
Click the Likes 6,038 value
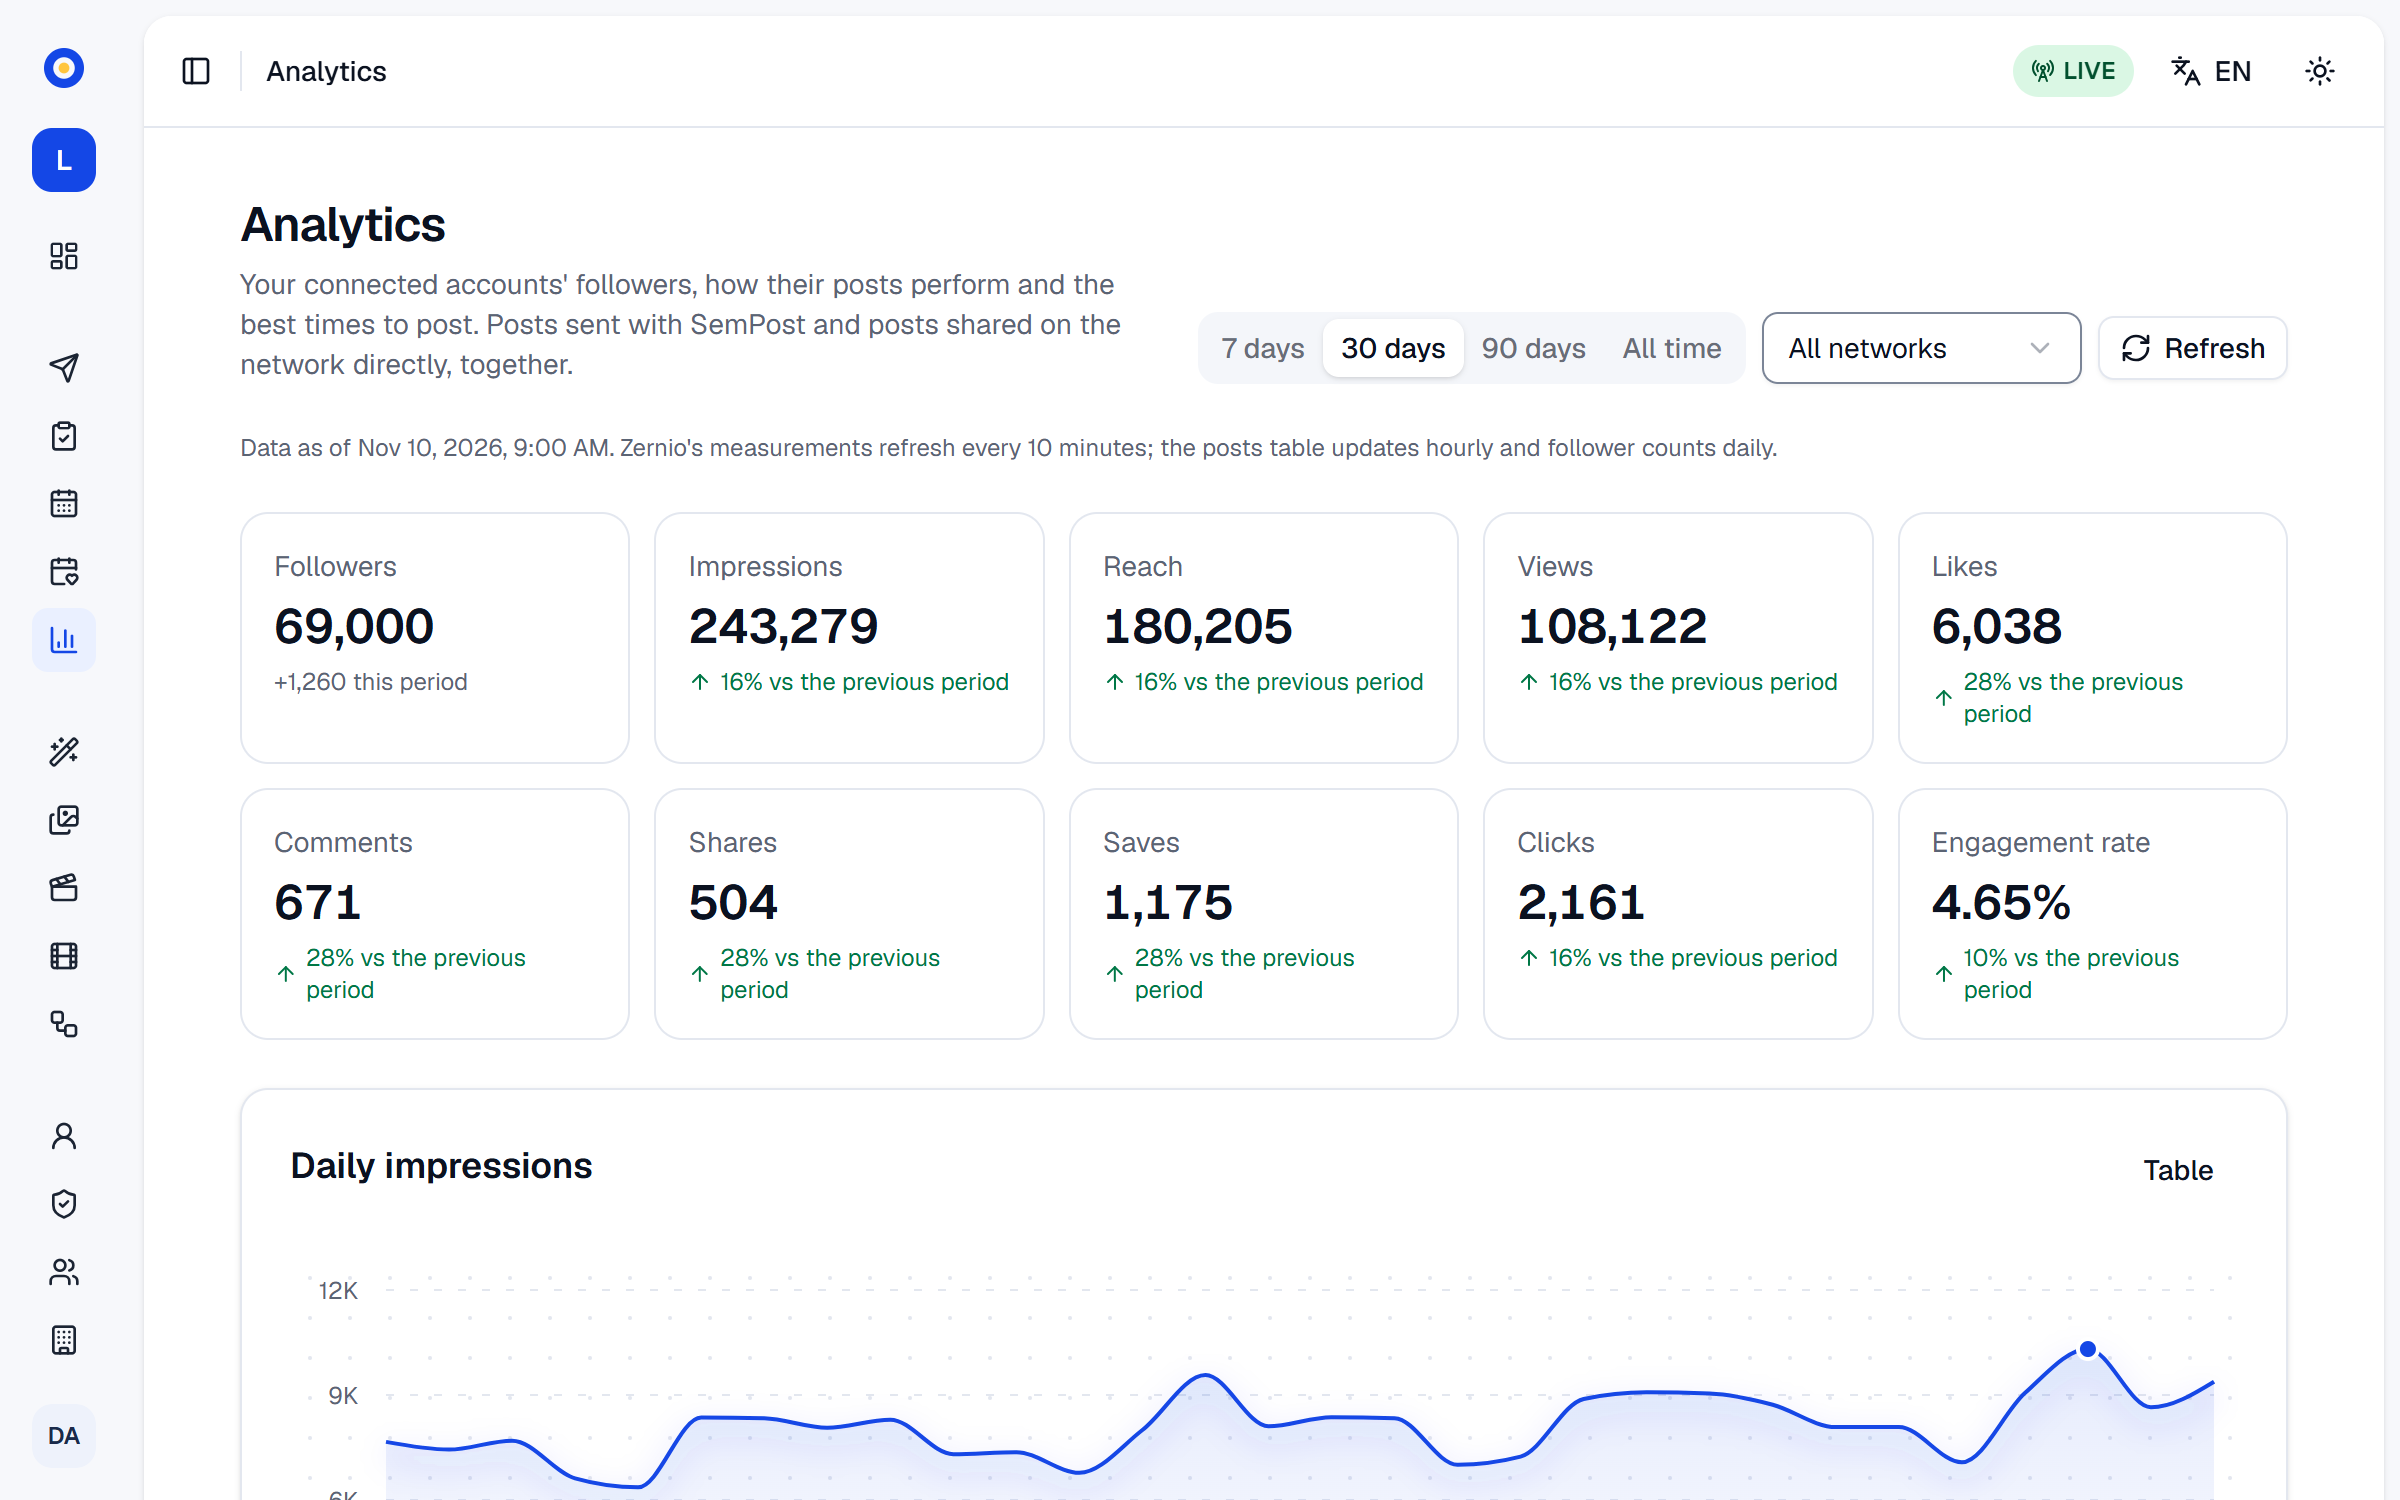click(1996, 626)
